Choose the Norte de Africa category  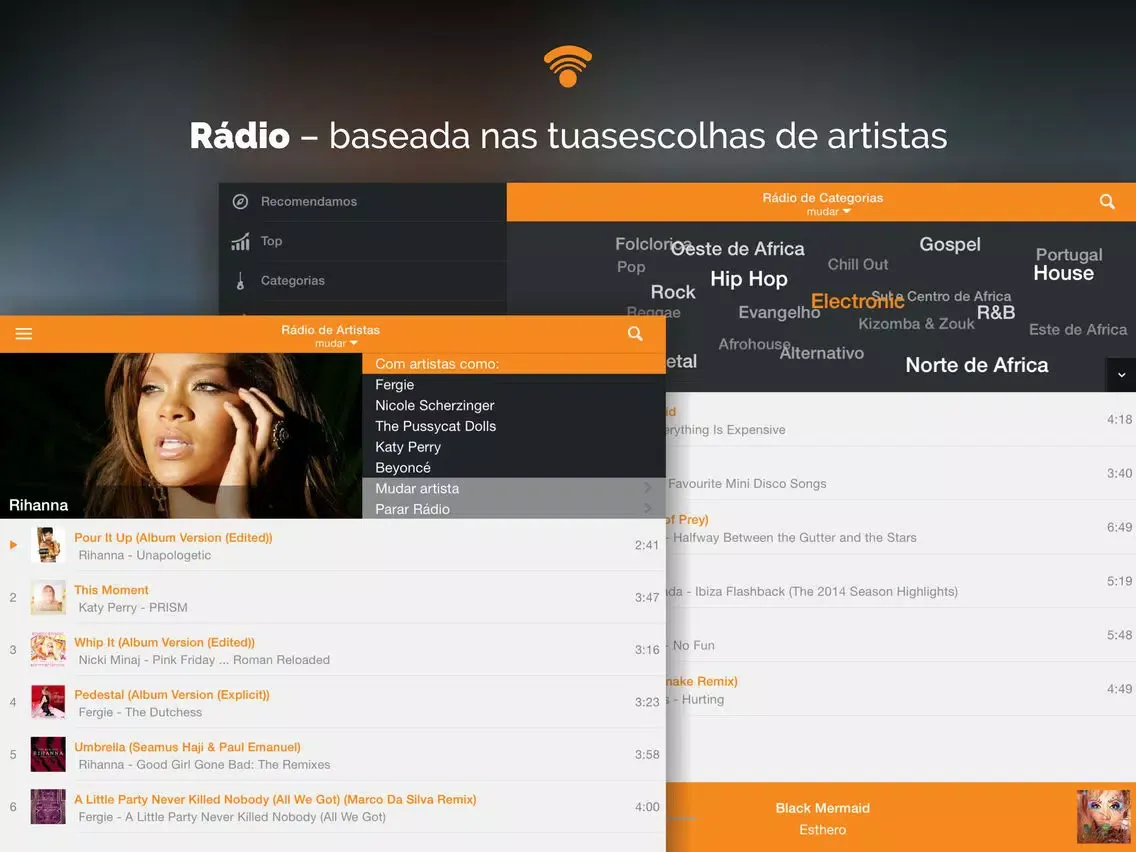point(977,365)
